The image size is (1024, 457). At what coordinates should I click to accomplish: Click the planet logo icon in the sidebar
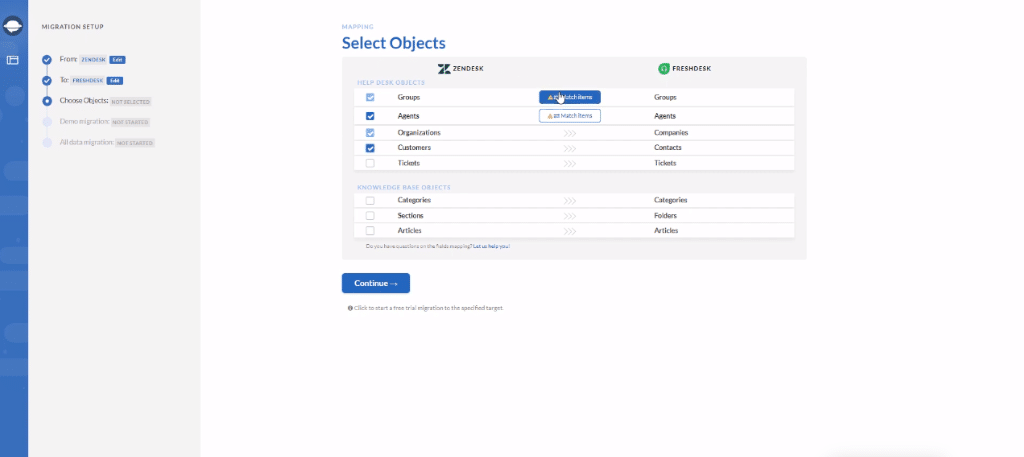pos(13,26)
